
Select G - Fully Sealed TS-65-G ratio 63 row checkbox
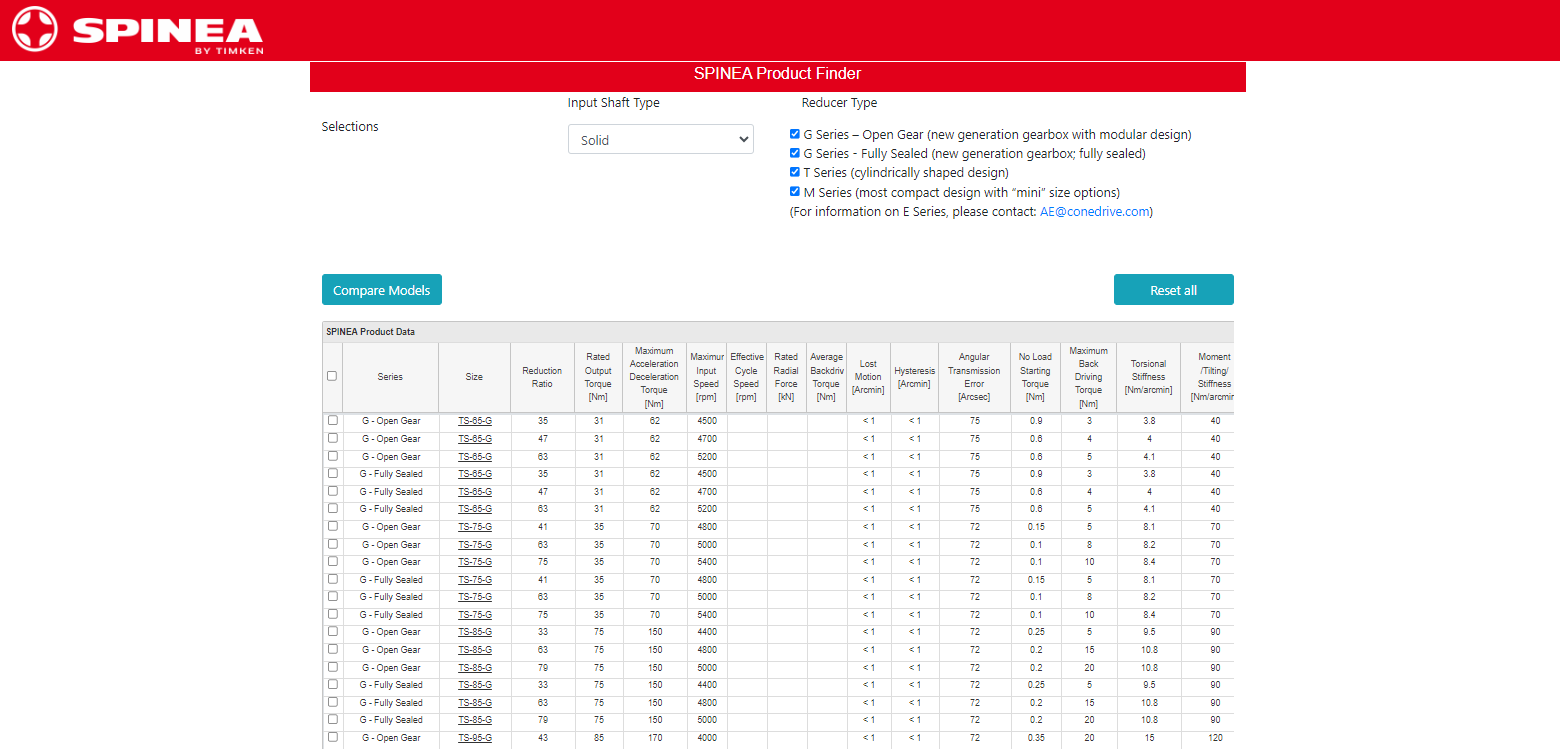(x=333, y=508)
